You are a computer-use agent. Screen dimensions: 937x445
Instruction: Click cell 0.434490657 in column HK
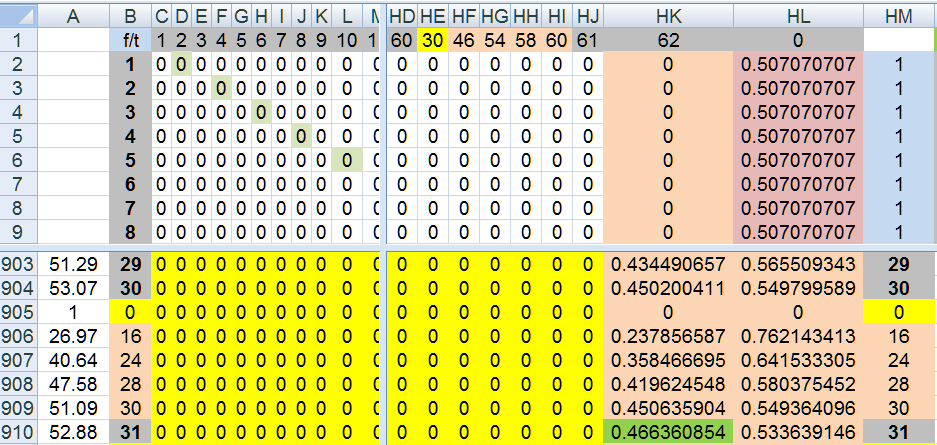668,264
